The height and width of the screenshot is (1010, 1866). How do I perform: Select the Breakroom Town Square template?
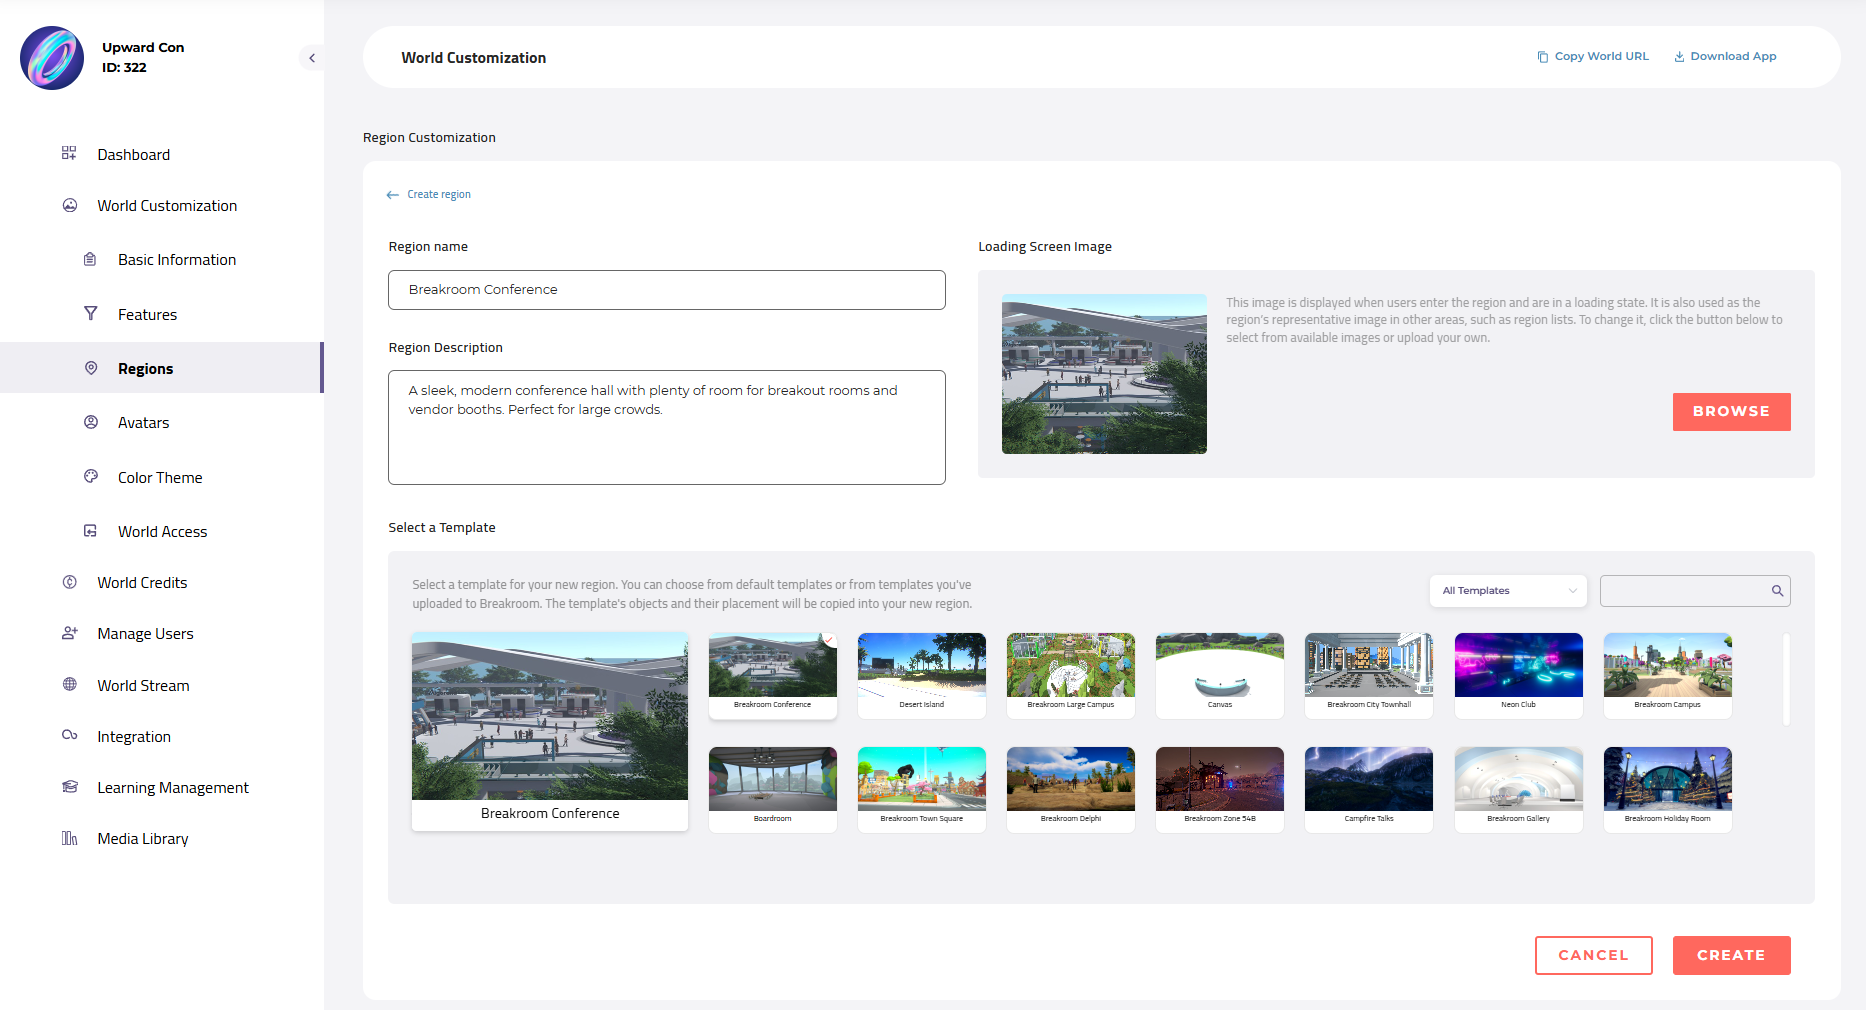click(x=922, y=789)
